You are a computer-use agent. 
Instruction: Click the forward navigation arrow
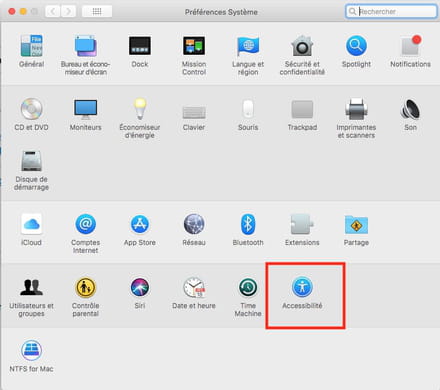click(x=68, y=11)
